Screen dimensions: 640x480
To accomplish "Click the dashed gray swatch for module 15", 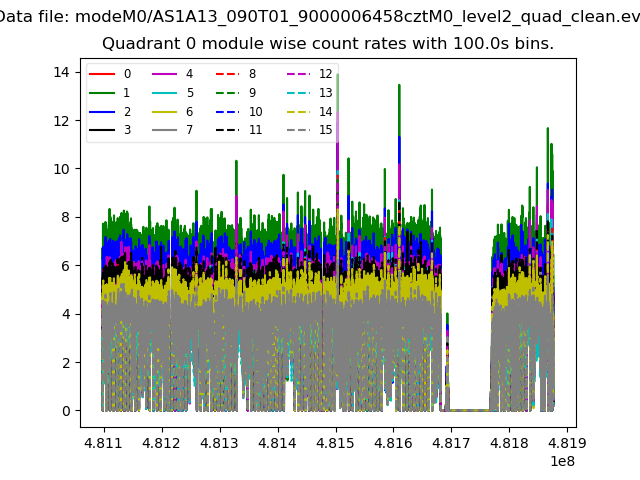I will 299,130.
